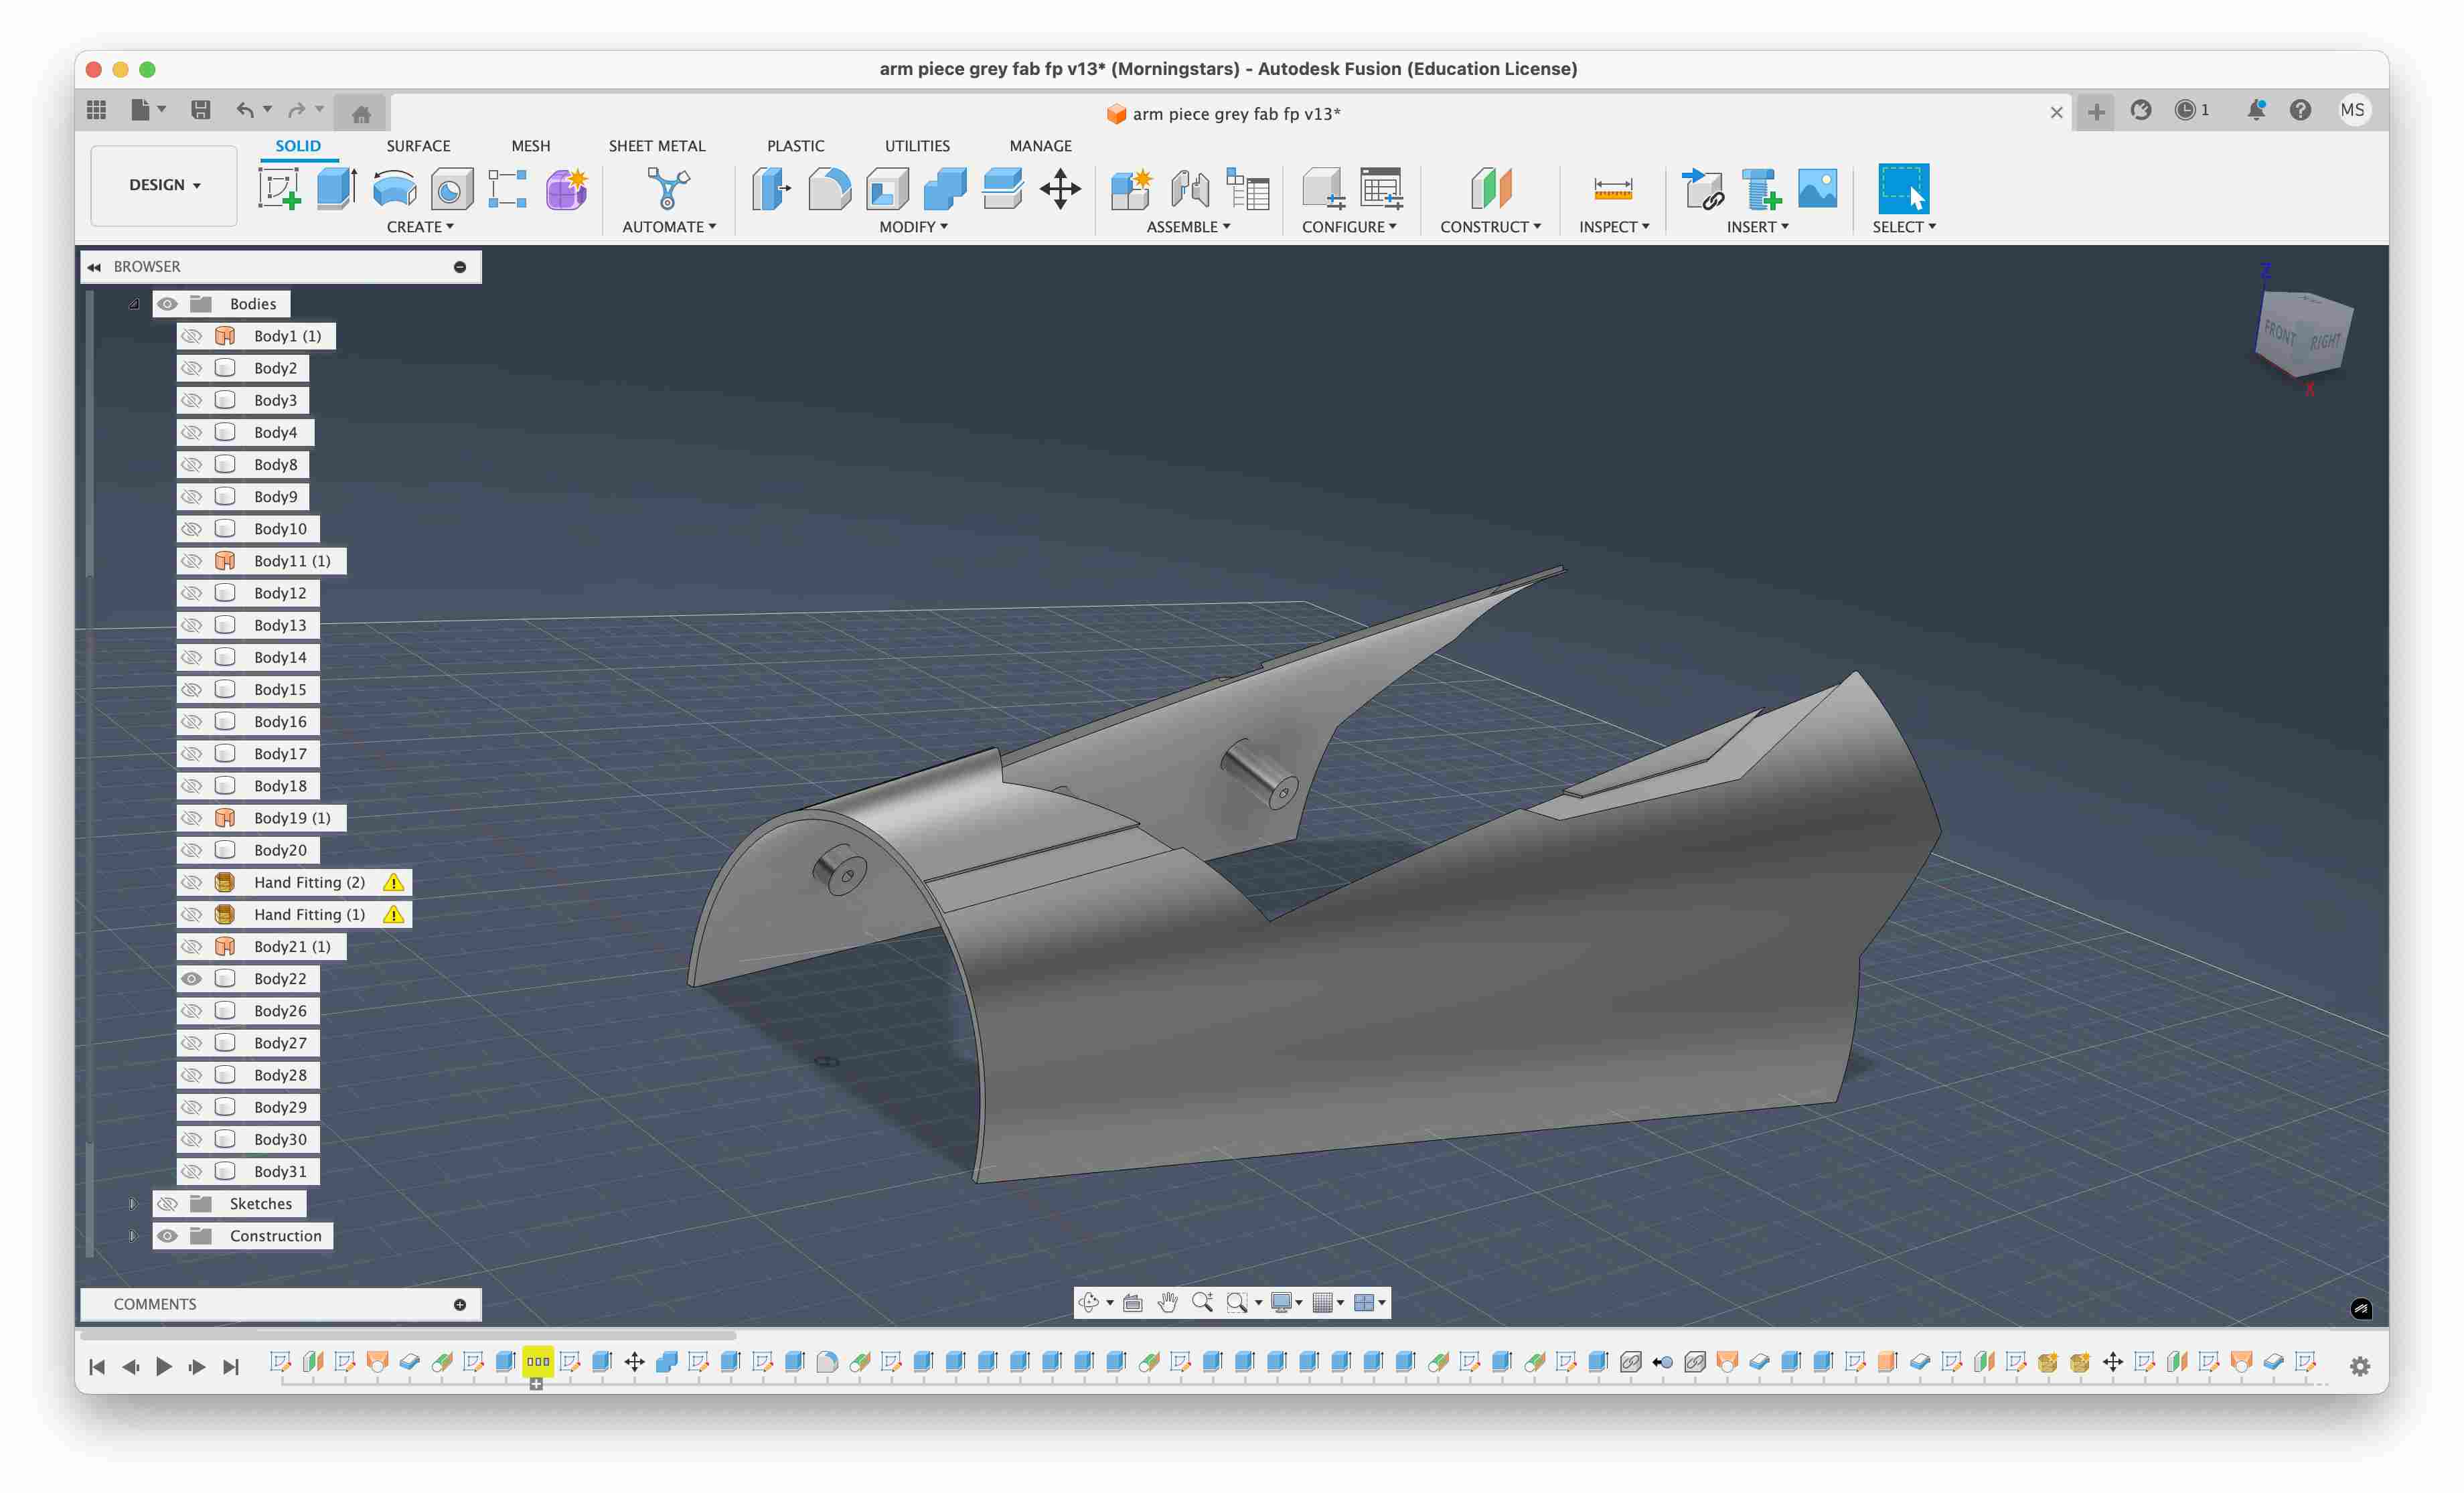The width and height of the screenshot is (2464, 1493).
Task: Switch to the MESH tab
Action: (530, 146)
